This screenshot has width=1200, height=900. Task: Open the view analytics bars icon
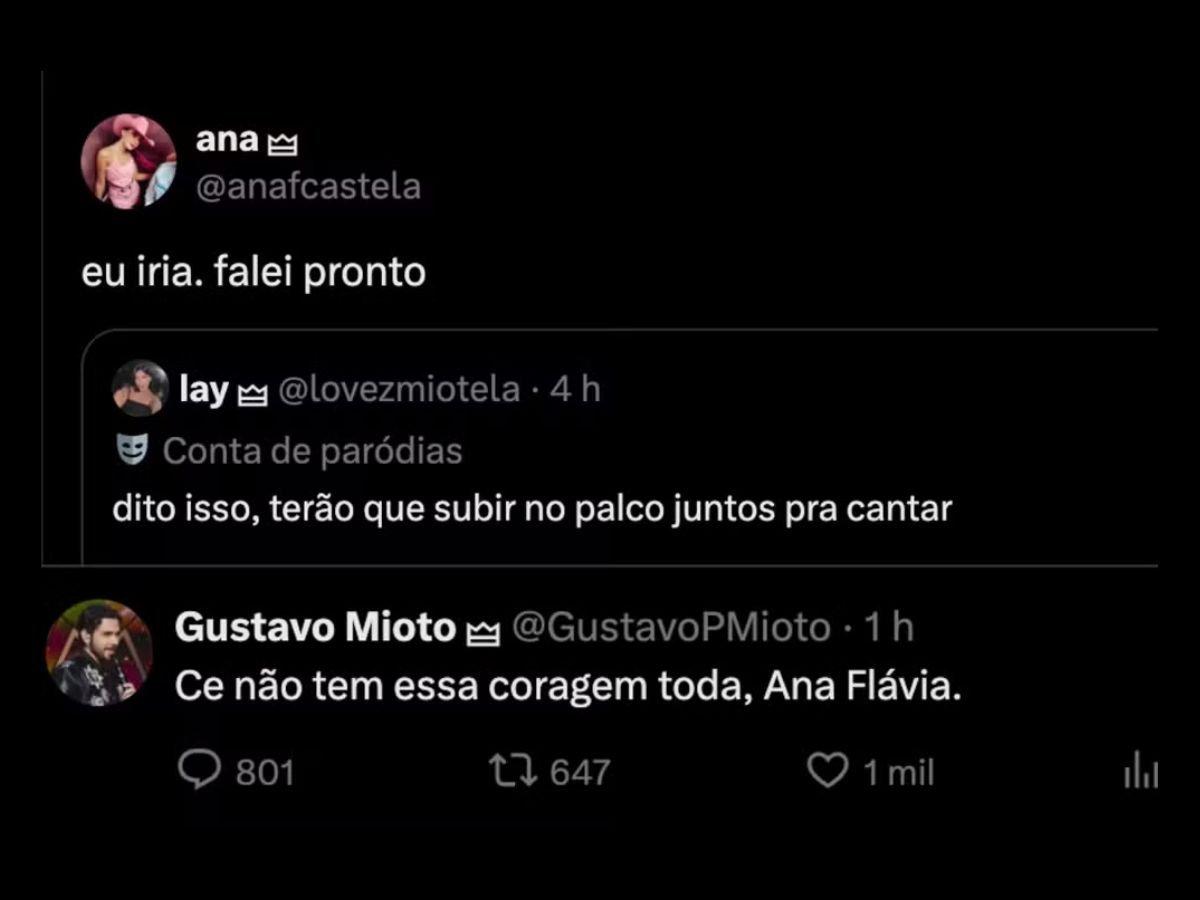(1141, 771)
